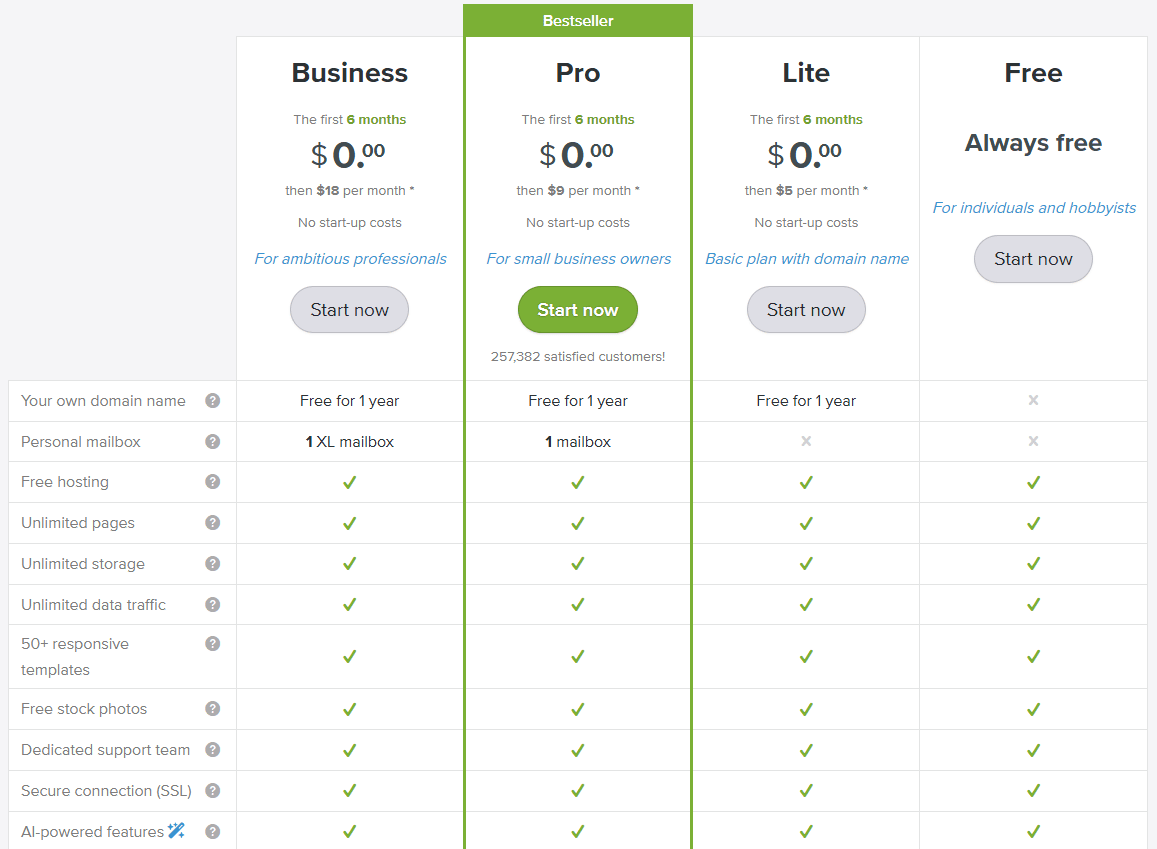Viewport: 1157px width, 849px height.
Task: Click 'For ambitious professionals' tagline
Action: tap(350, 259)
